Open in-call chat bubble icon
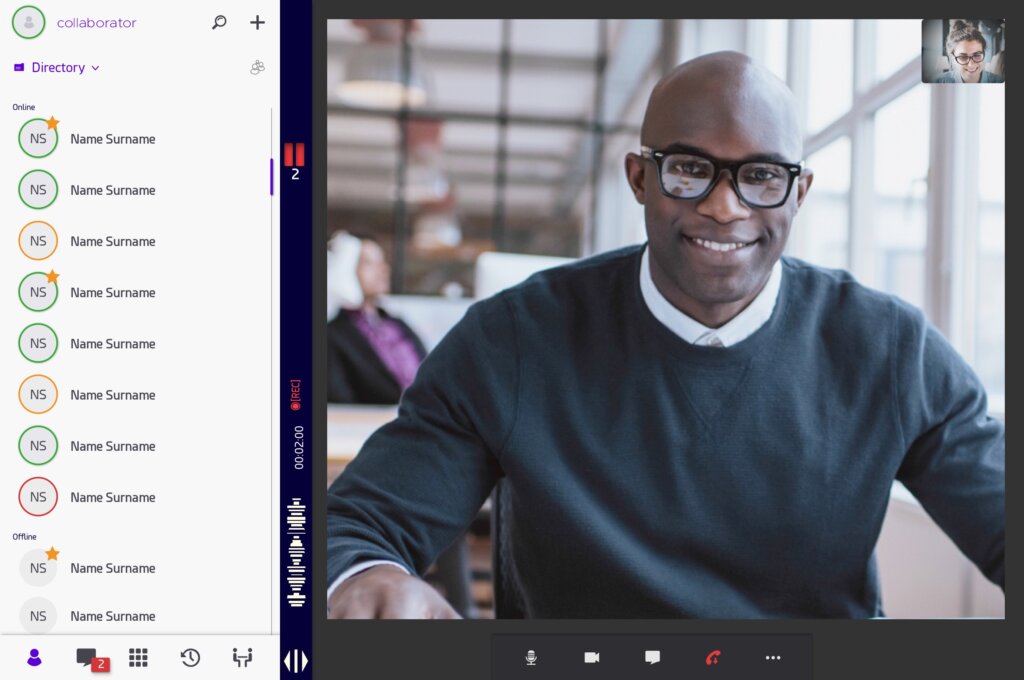The height and width of the screenshot is (680, 1024). point(652,657)
